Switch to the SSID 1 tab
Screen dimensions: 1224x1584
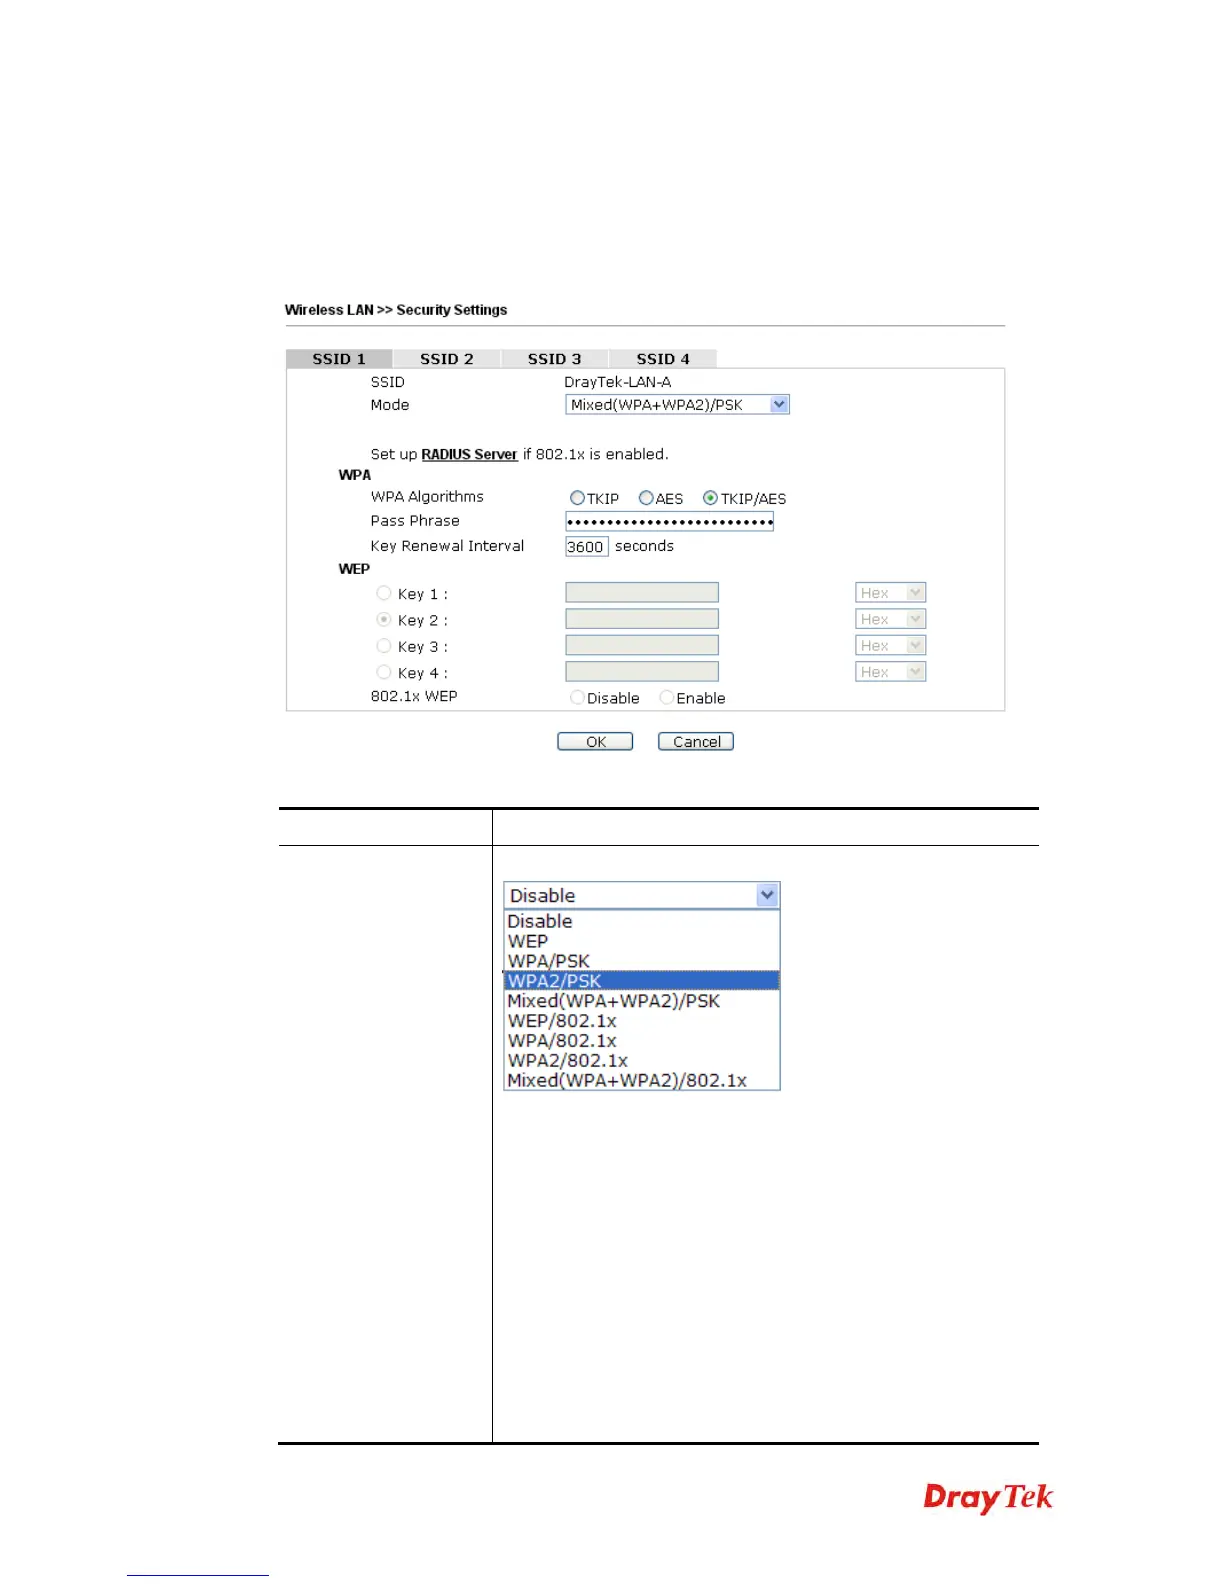tap(339, 359)
